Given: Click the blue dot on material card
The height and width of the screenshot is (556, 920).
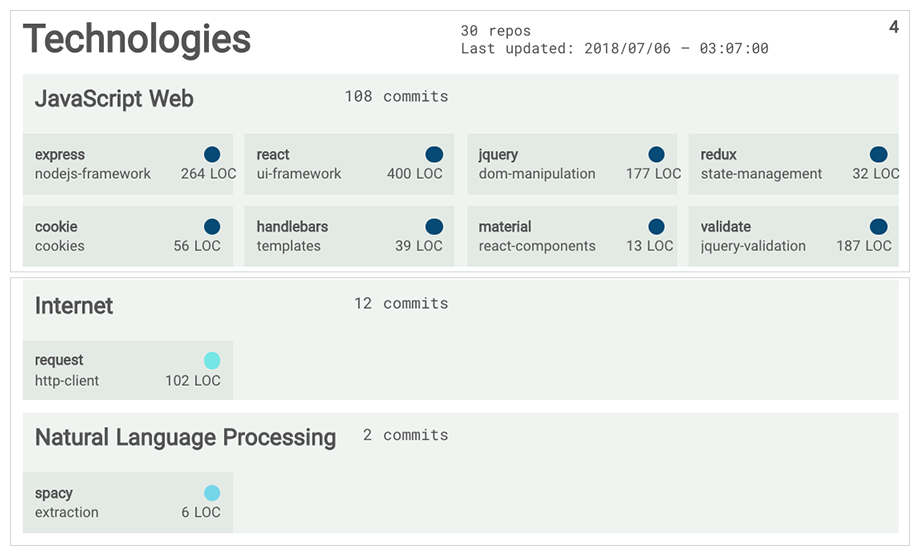Looking at the screenshot, I should click(x=656, y=227).
